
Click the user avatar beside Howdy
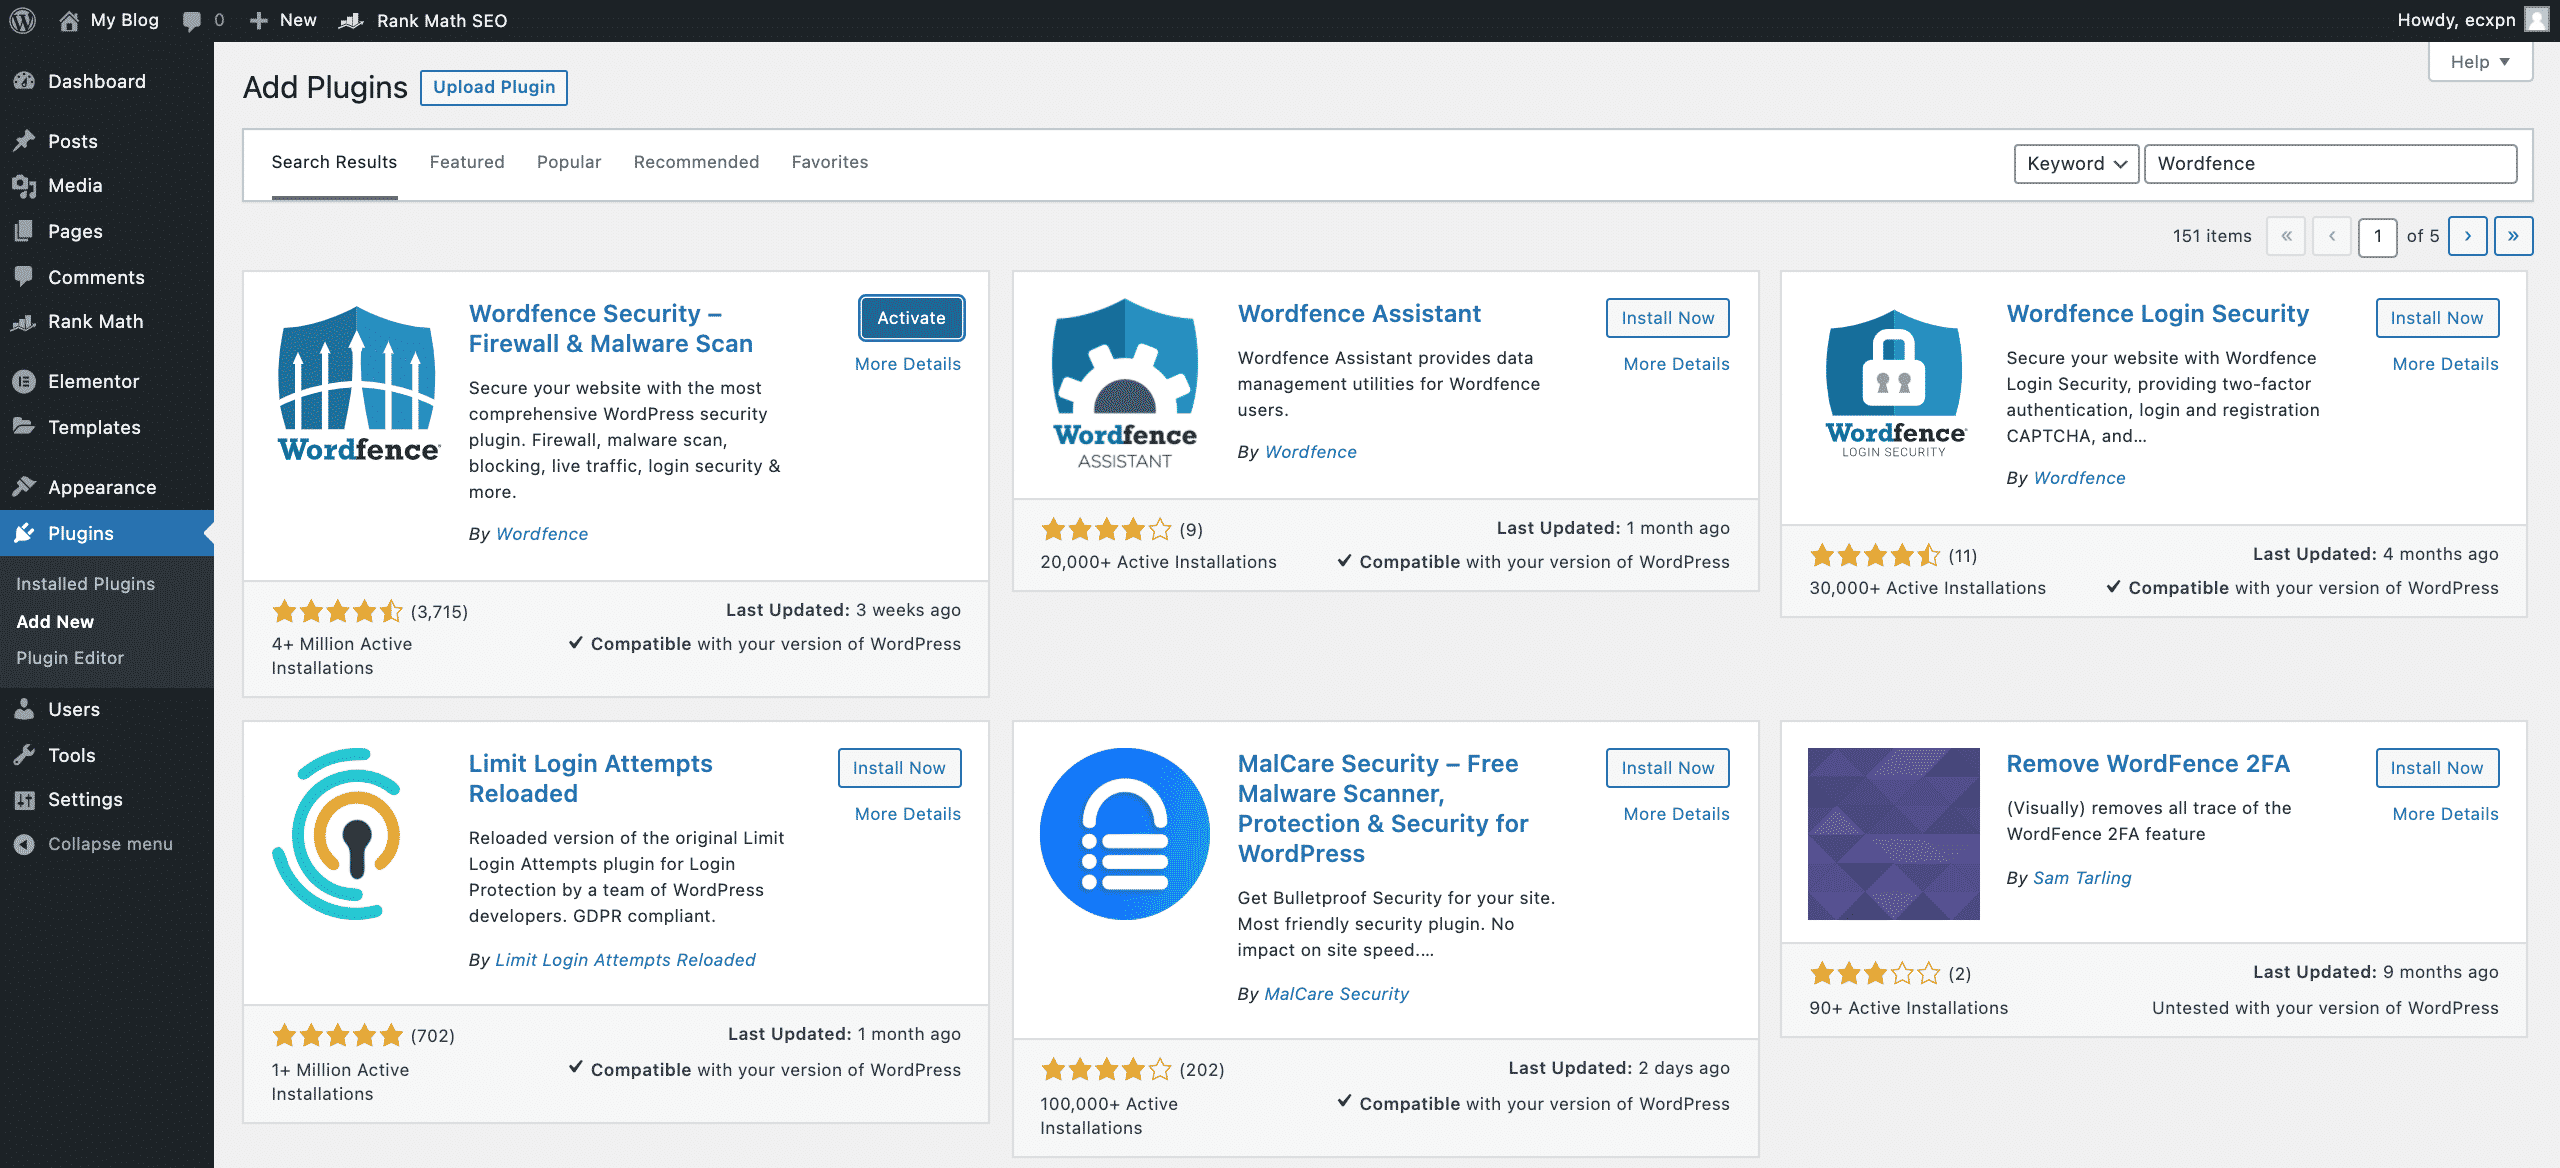[2537, 20]
